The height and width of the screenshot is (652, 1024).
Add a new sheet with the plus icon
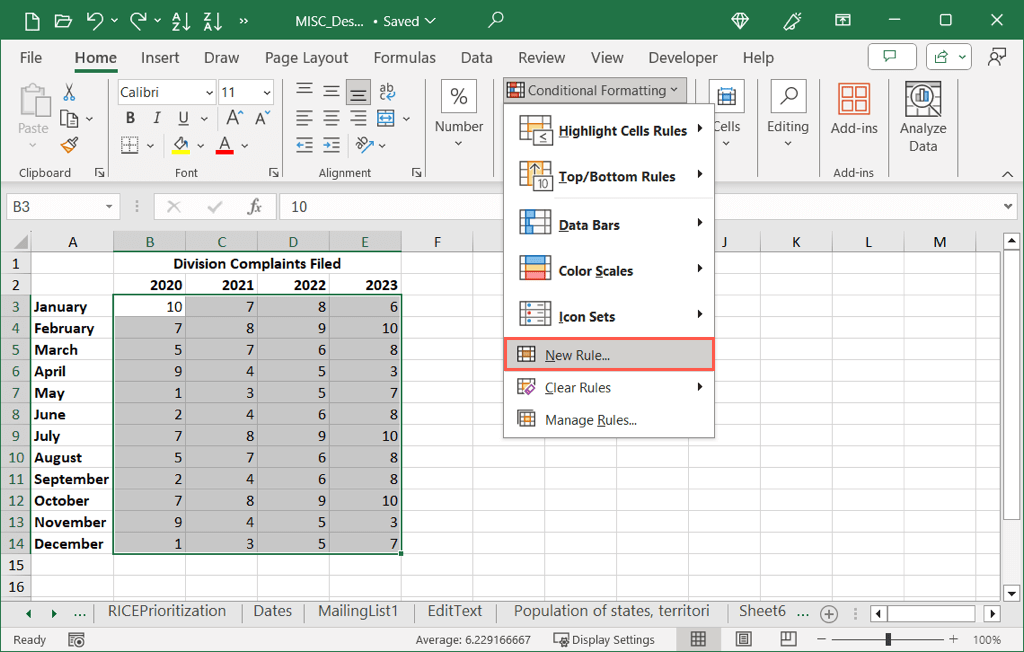point(828,613)
